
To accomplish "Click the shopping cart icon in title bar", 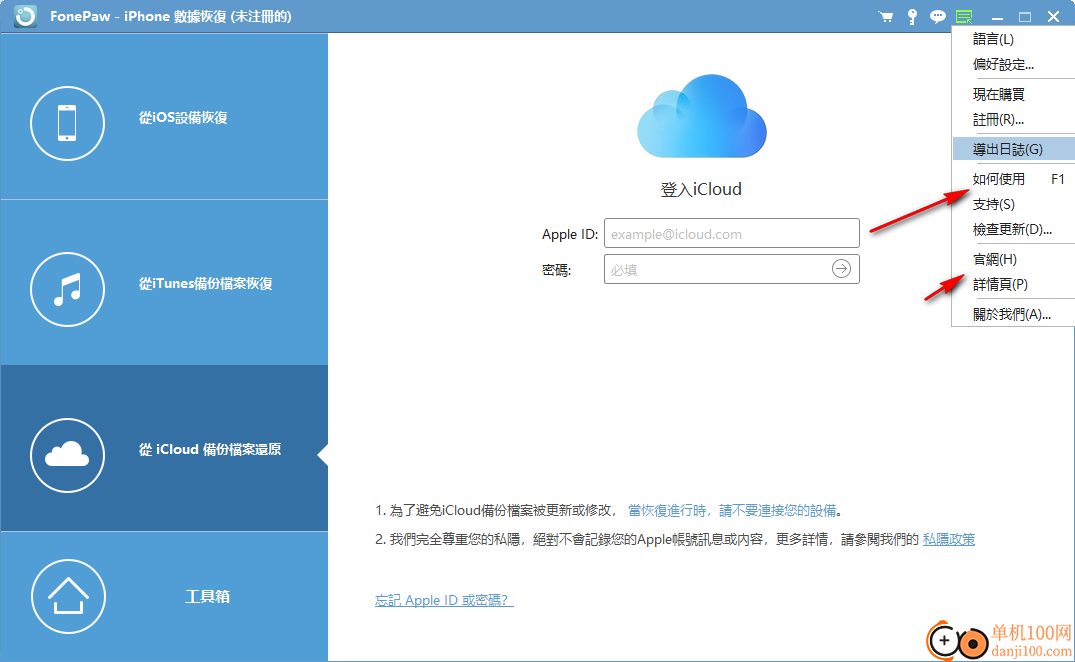I will click(886, 16).
